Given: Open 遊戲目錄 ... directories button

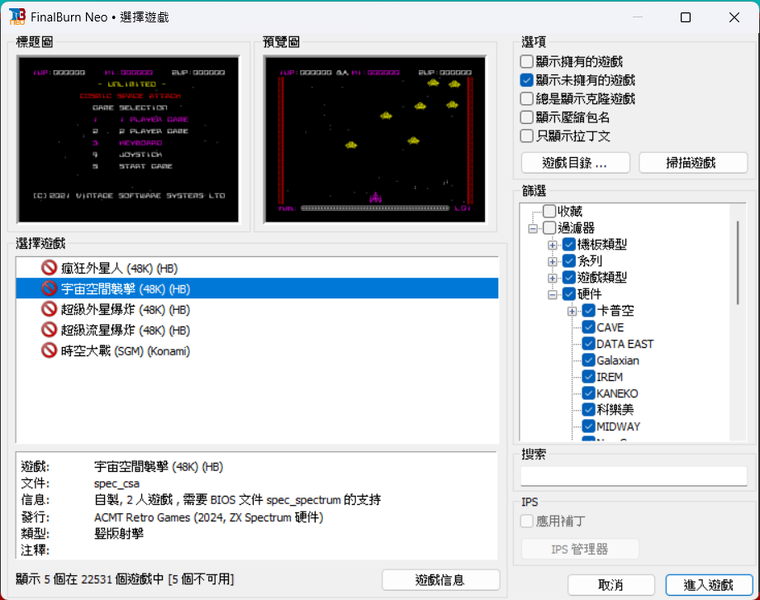Looking at the screenshot, I should [575, 163].
